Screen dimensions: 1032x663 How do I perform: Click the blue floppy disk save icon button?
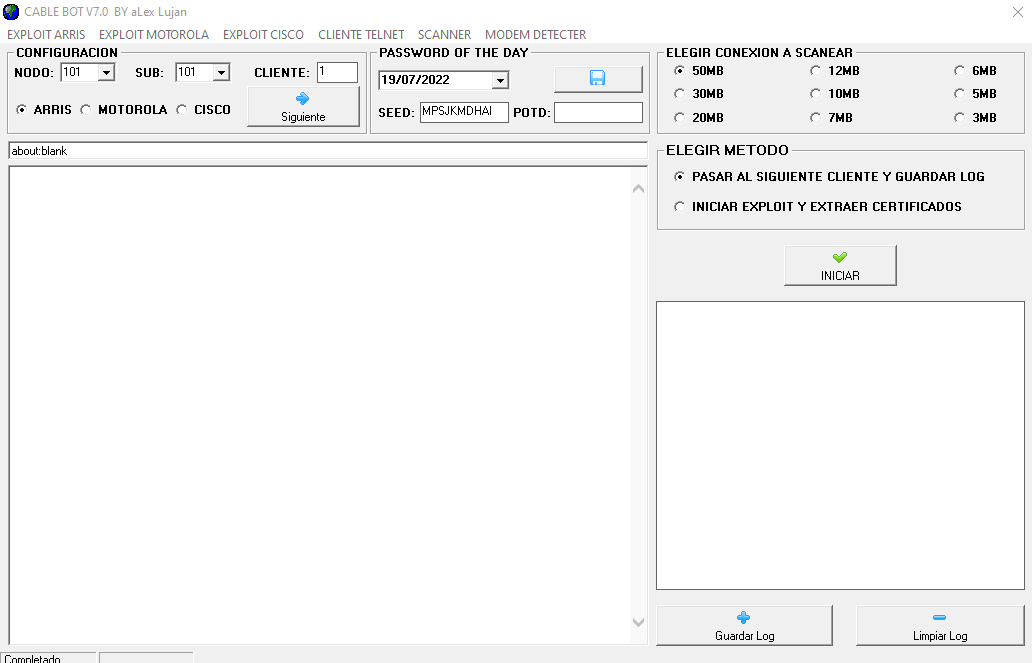pos(598,79)
